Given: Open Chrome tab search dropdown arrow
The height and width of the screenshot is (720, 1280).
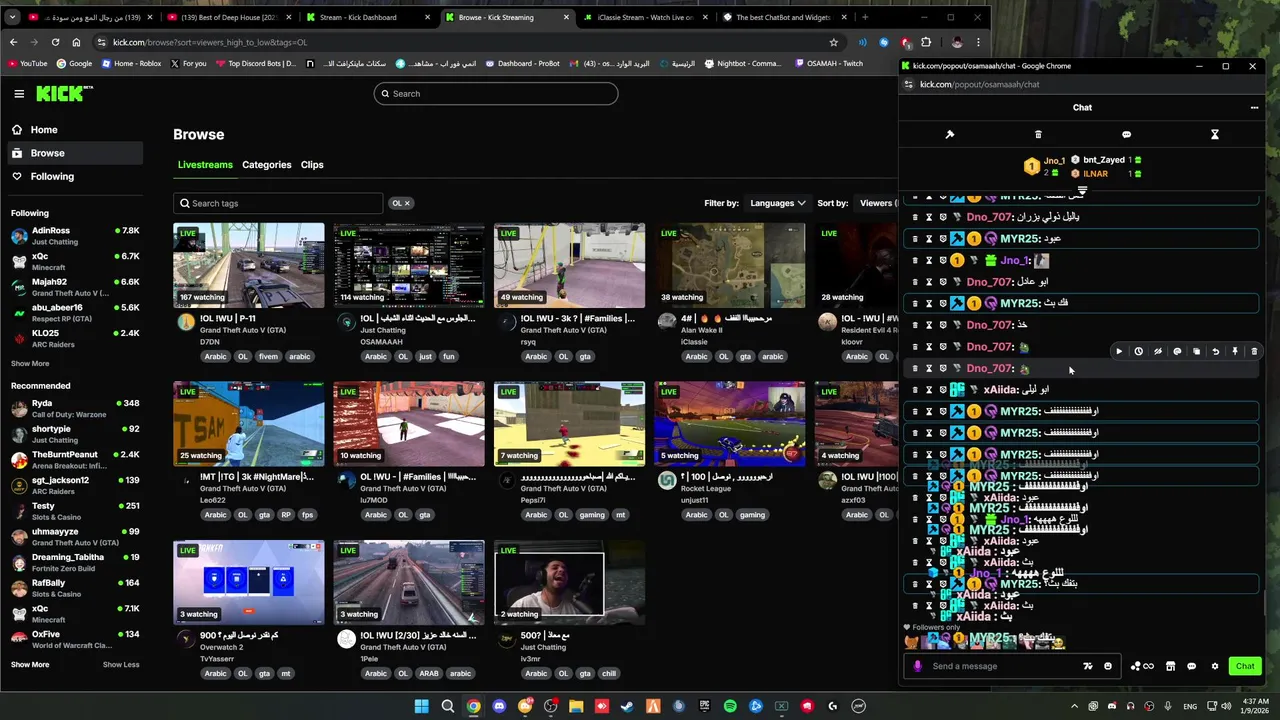Looking at the screenshot, I should (12, 17).
